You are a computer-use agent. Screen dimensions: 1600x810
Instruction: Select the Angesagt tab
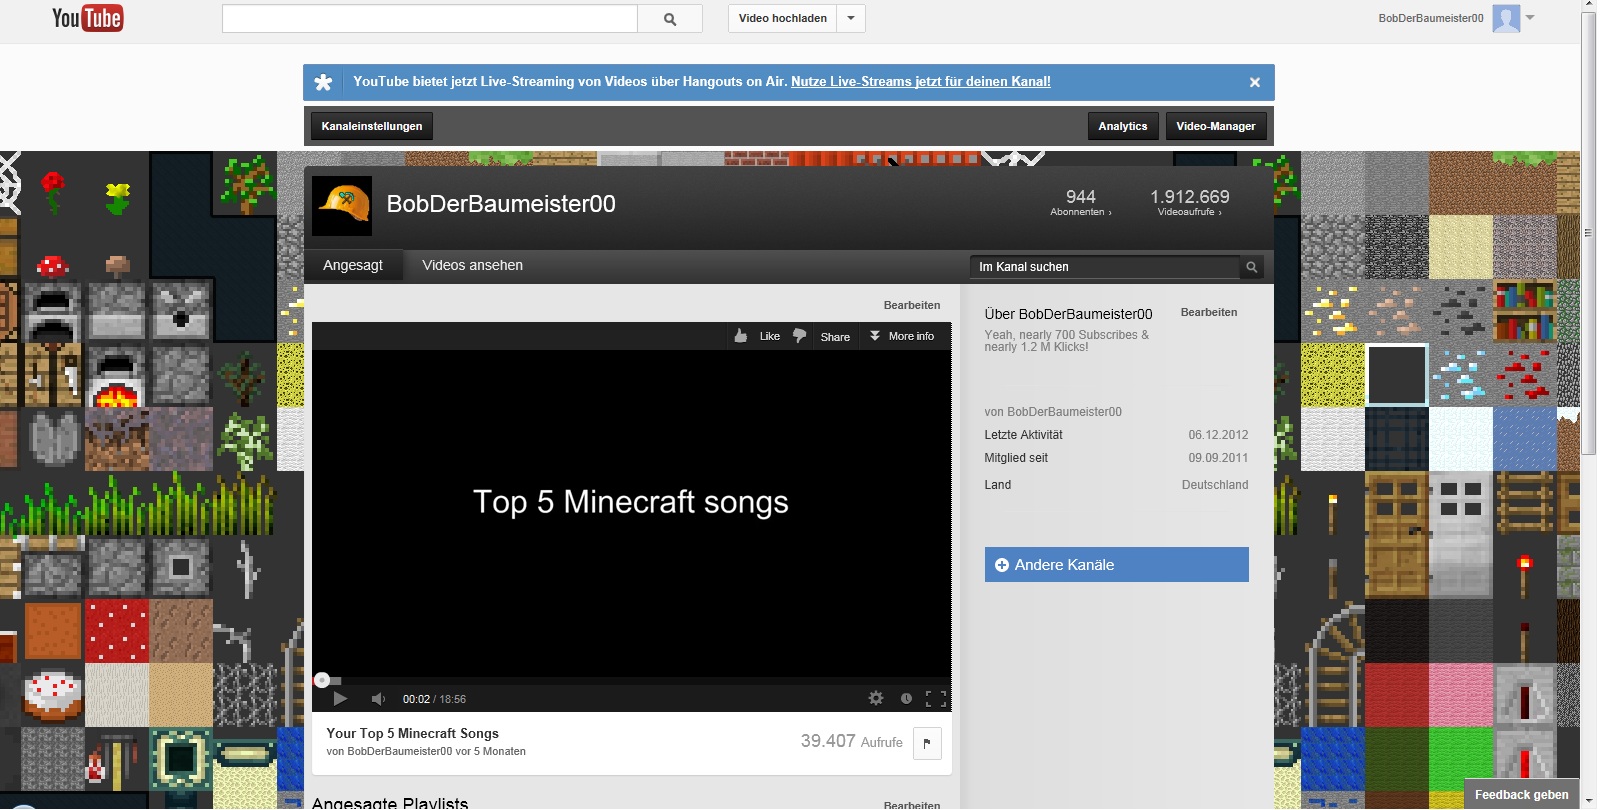point(353,266)
